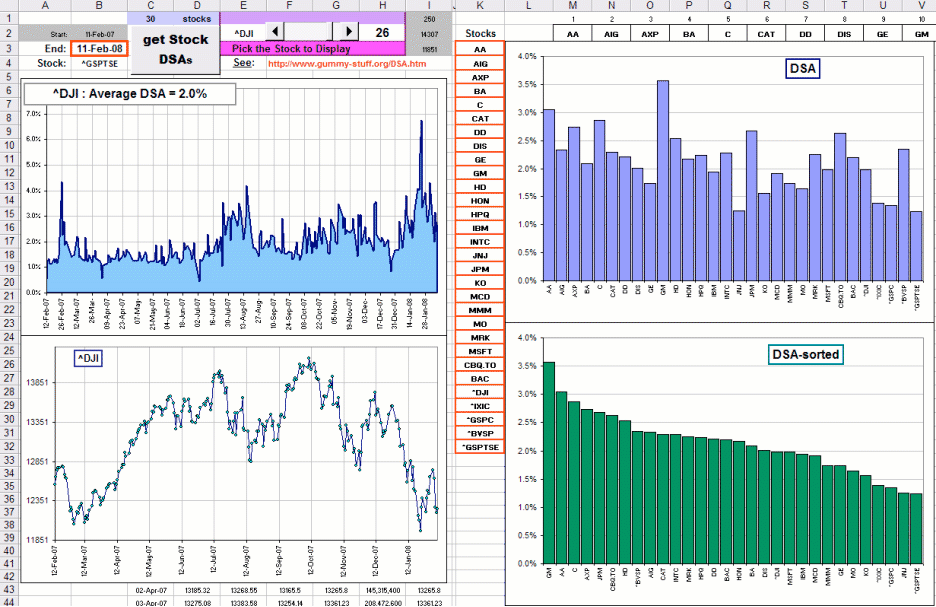Click the right arrow of the stock scroll bar
Viewport: 936px width, 607px height.
[349, 32]
